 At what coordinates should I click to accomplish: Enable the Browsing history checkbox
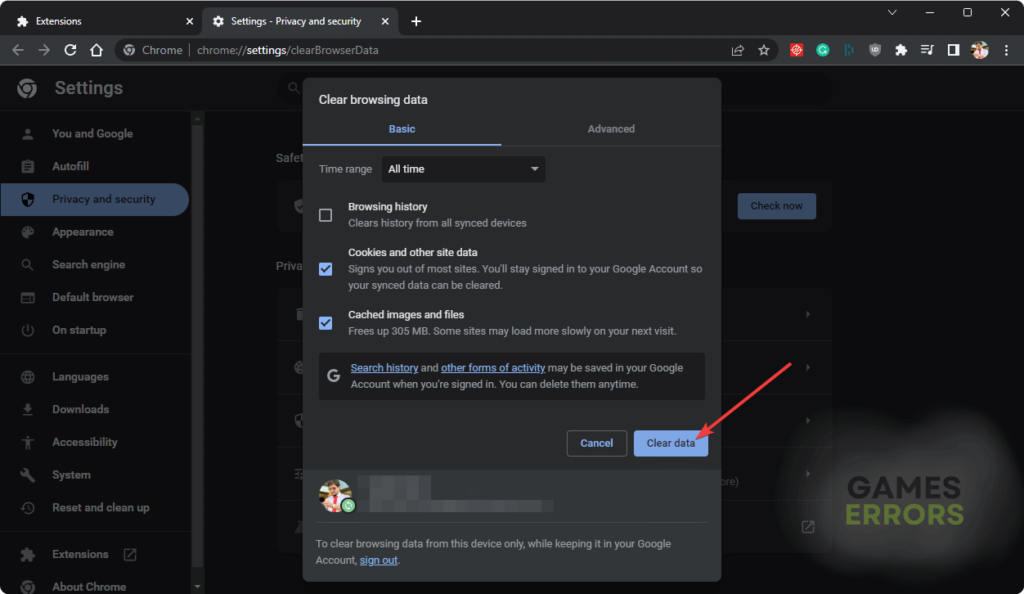324,214
